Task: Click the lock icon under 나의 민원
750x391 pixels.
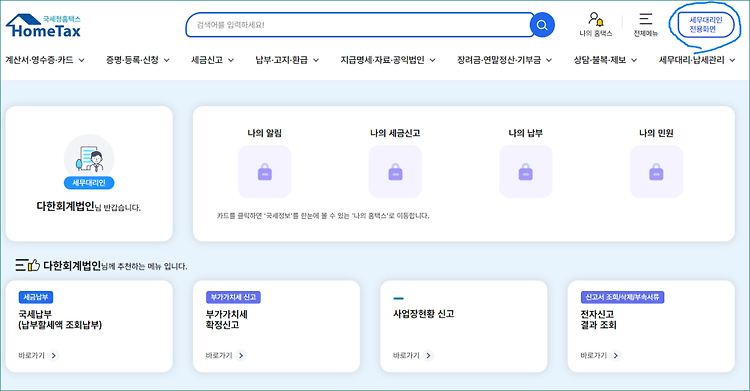Action: (x=656, y=172)
